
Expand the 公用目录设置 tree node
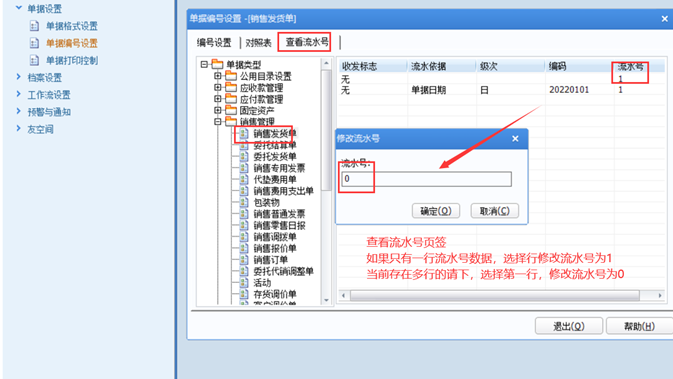tap(218, 76)
